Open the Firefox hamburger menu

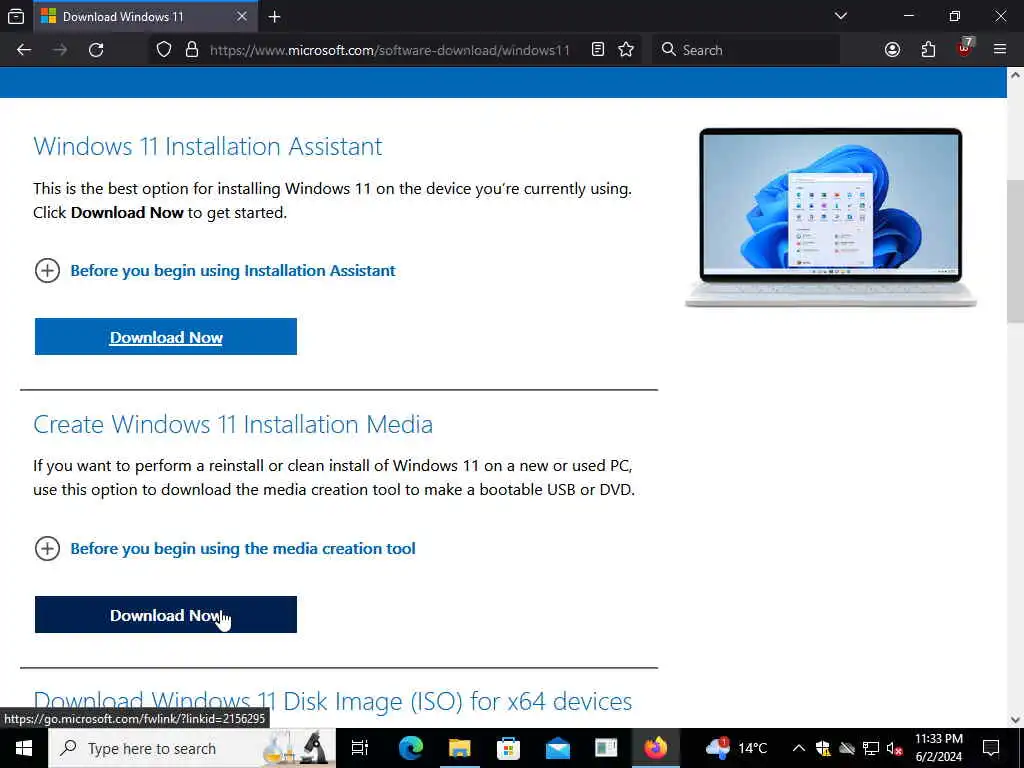(1000, 50)
